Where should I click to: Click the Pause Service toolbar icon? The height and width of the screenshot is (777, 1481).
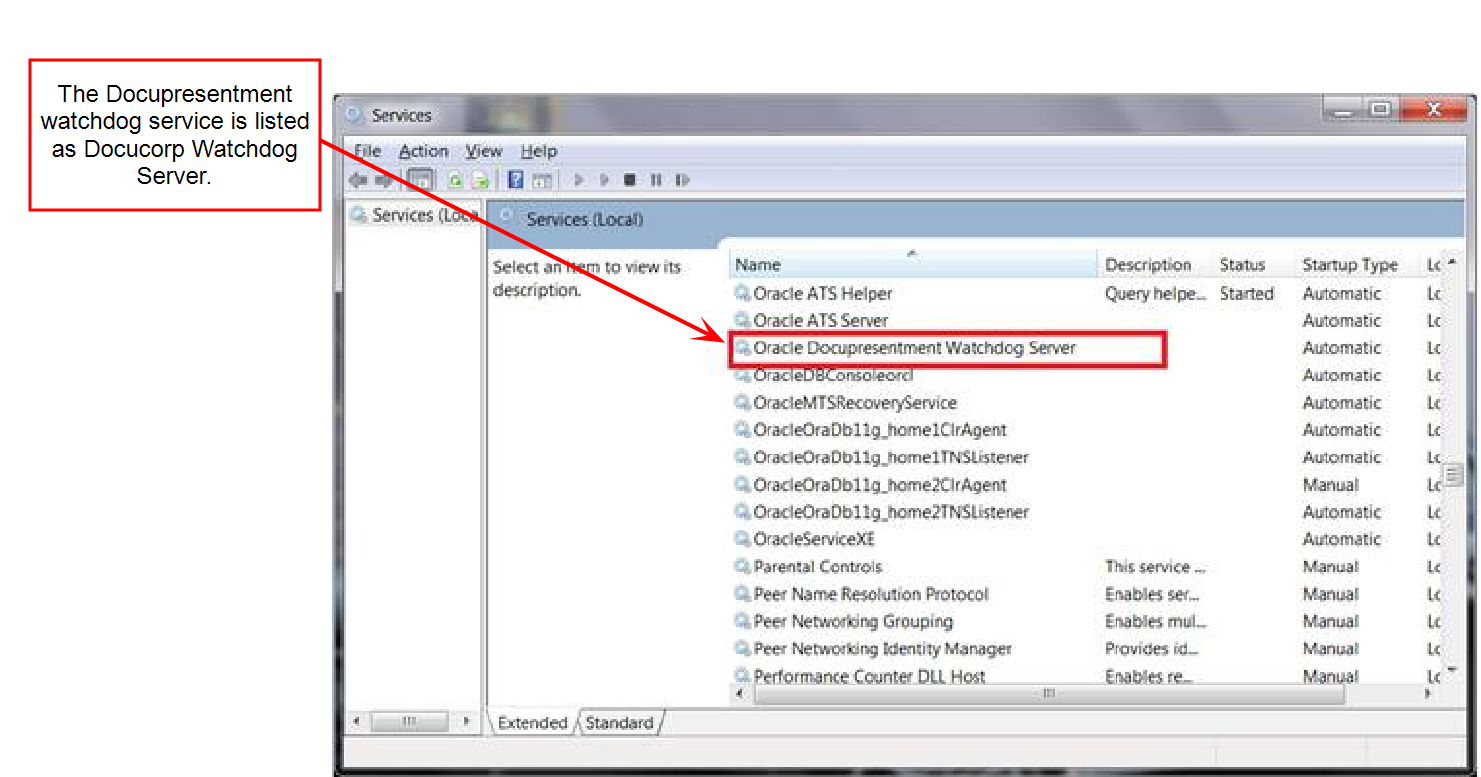coord(655,180)
